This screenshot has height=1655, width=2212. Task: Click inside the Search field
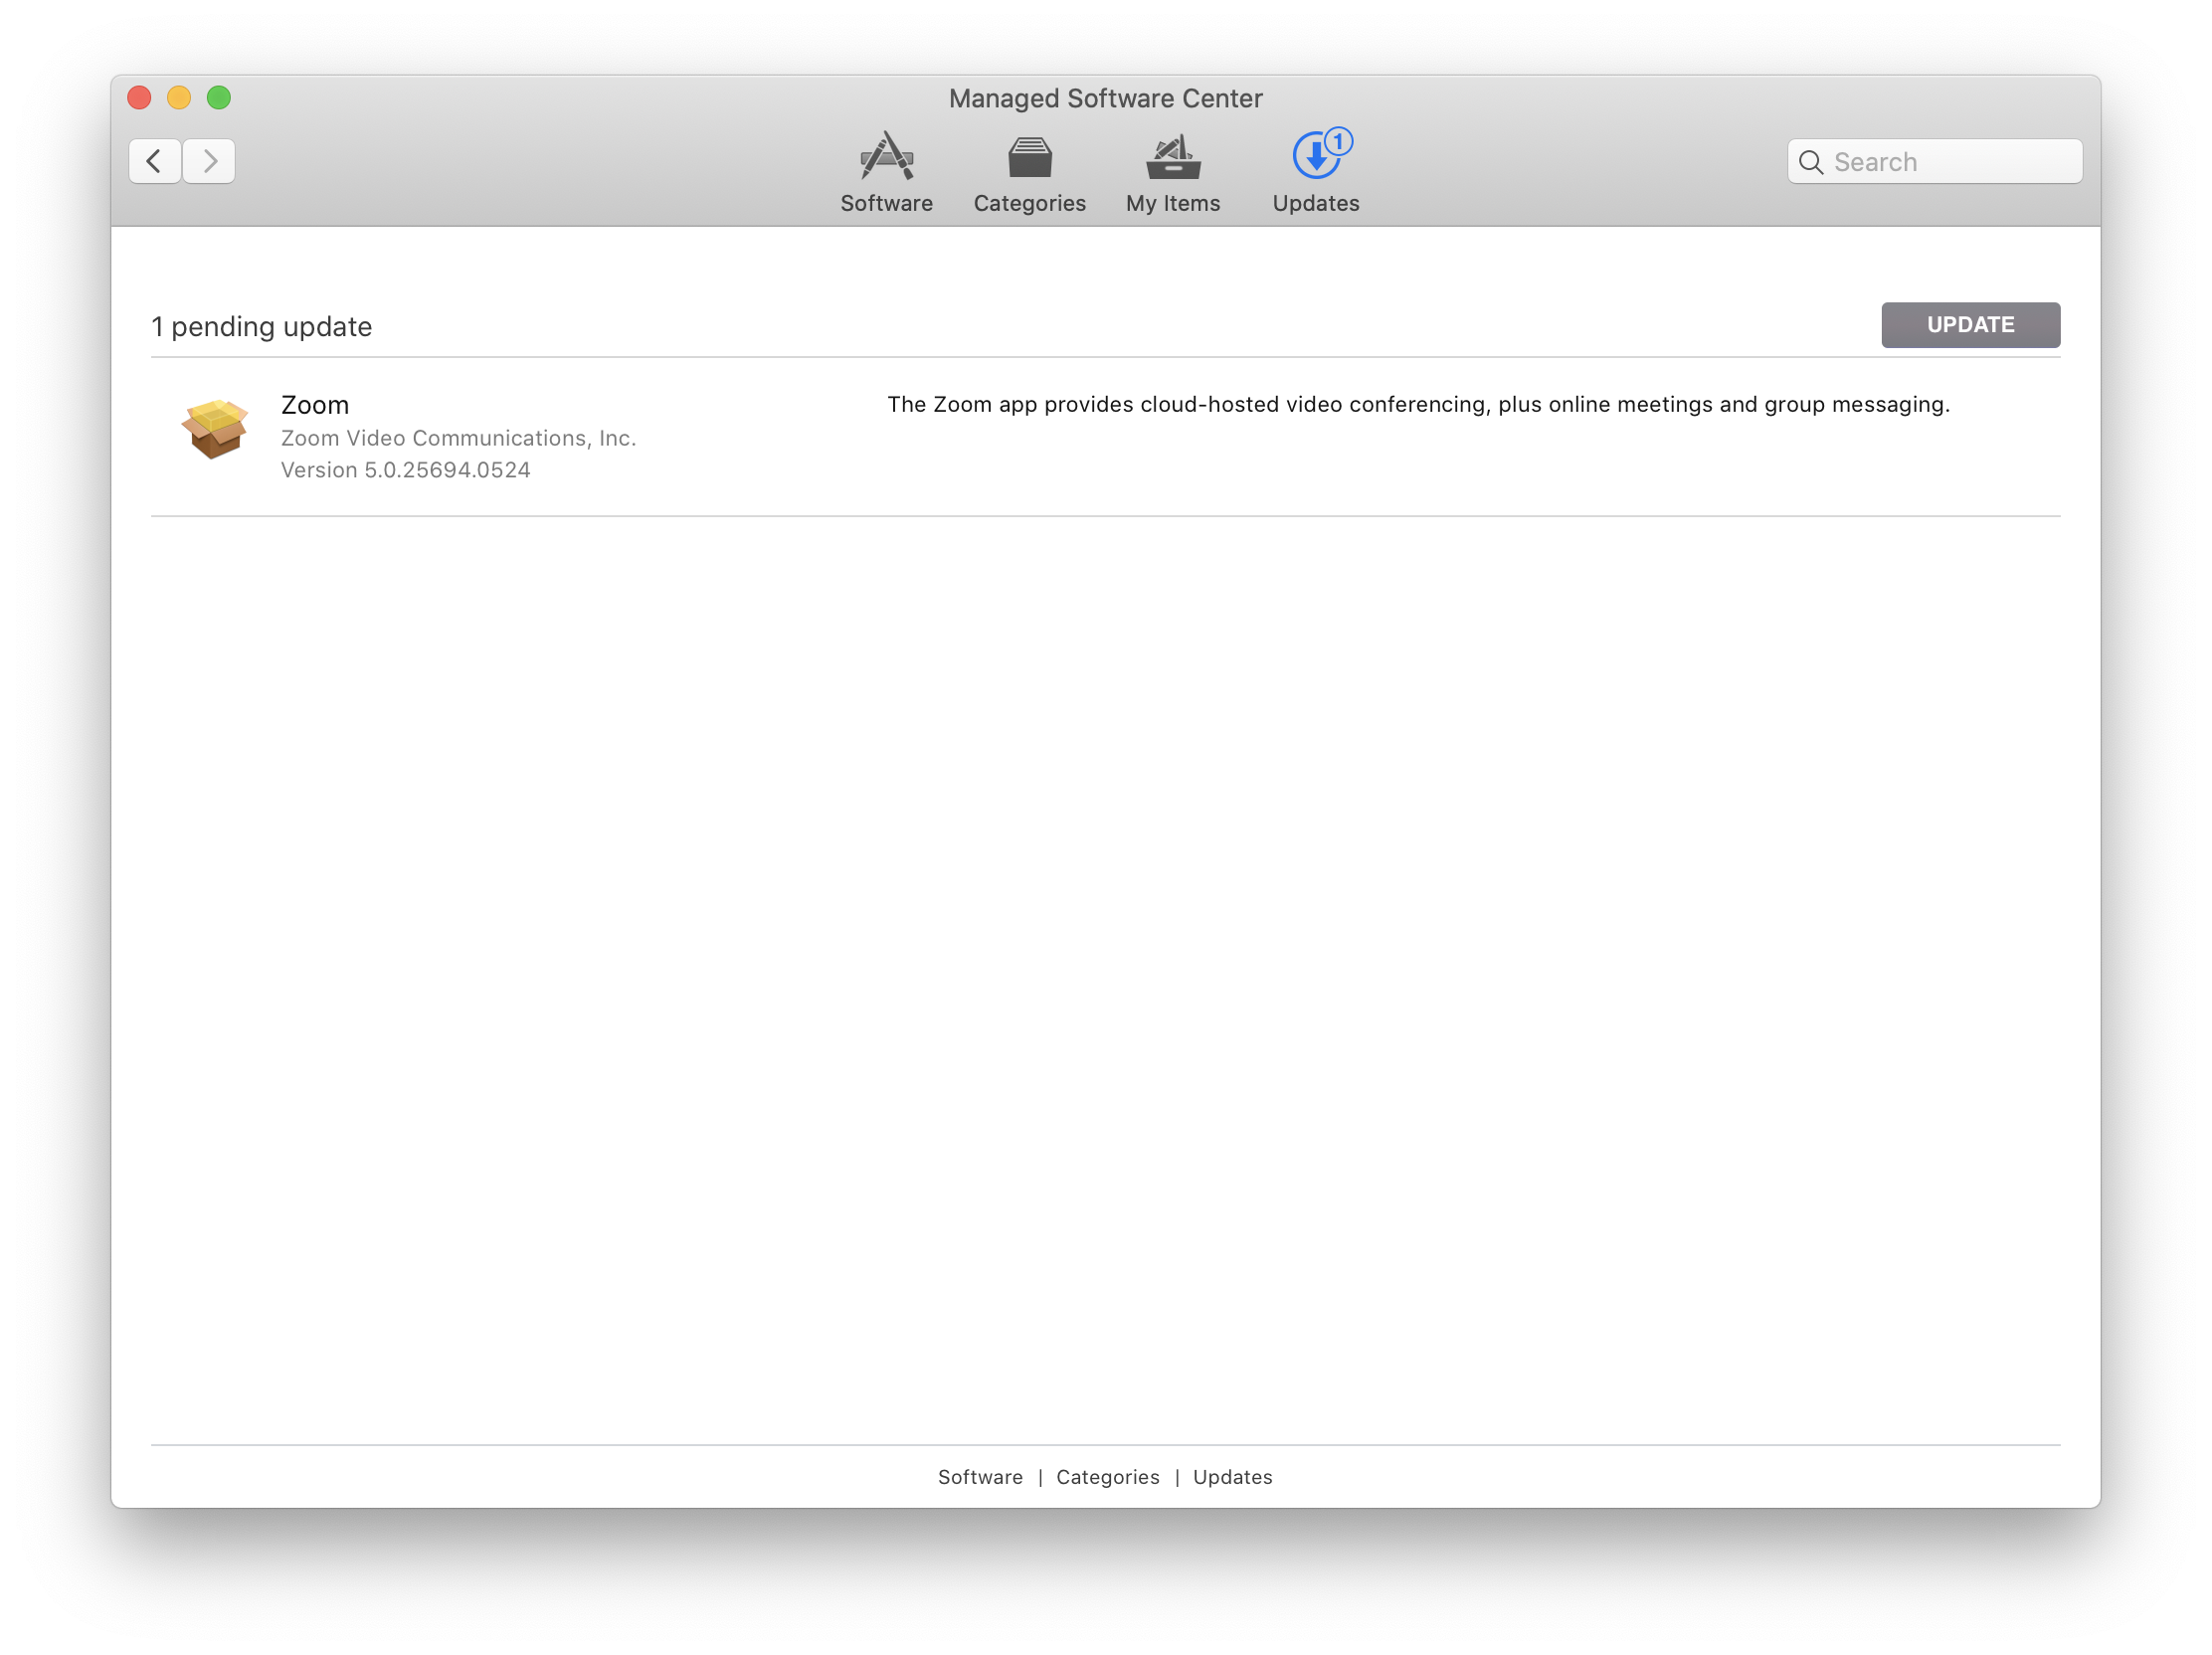(x=1950, y=162)
